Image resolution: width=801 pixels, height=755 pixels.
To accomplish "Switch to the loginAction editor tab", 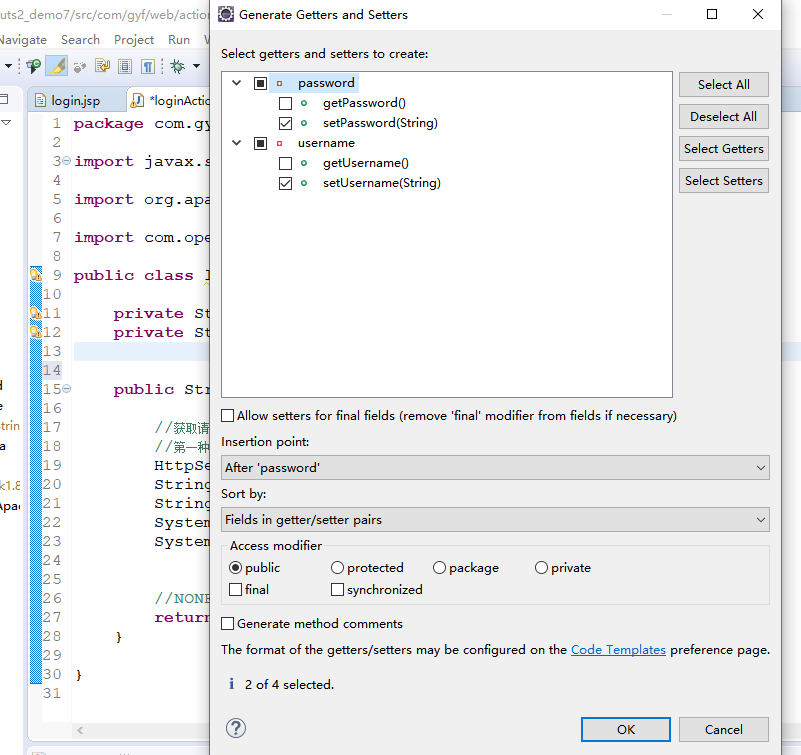I will click(169, 100).
